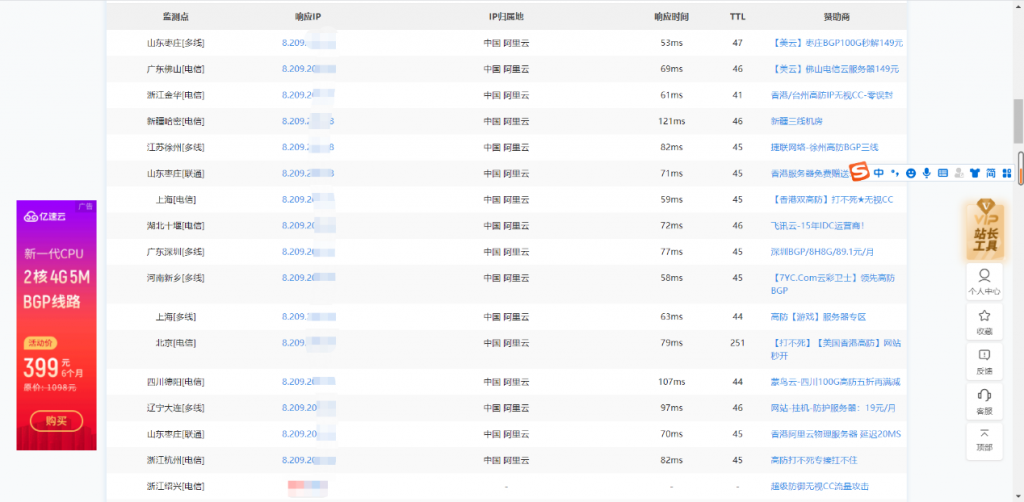1024x502 pixels.
Task: Click the 收藏 star icon
Action: [985, 321]
